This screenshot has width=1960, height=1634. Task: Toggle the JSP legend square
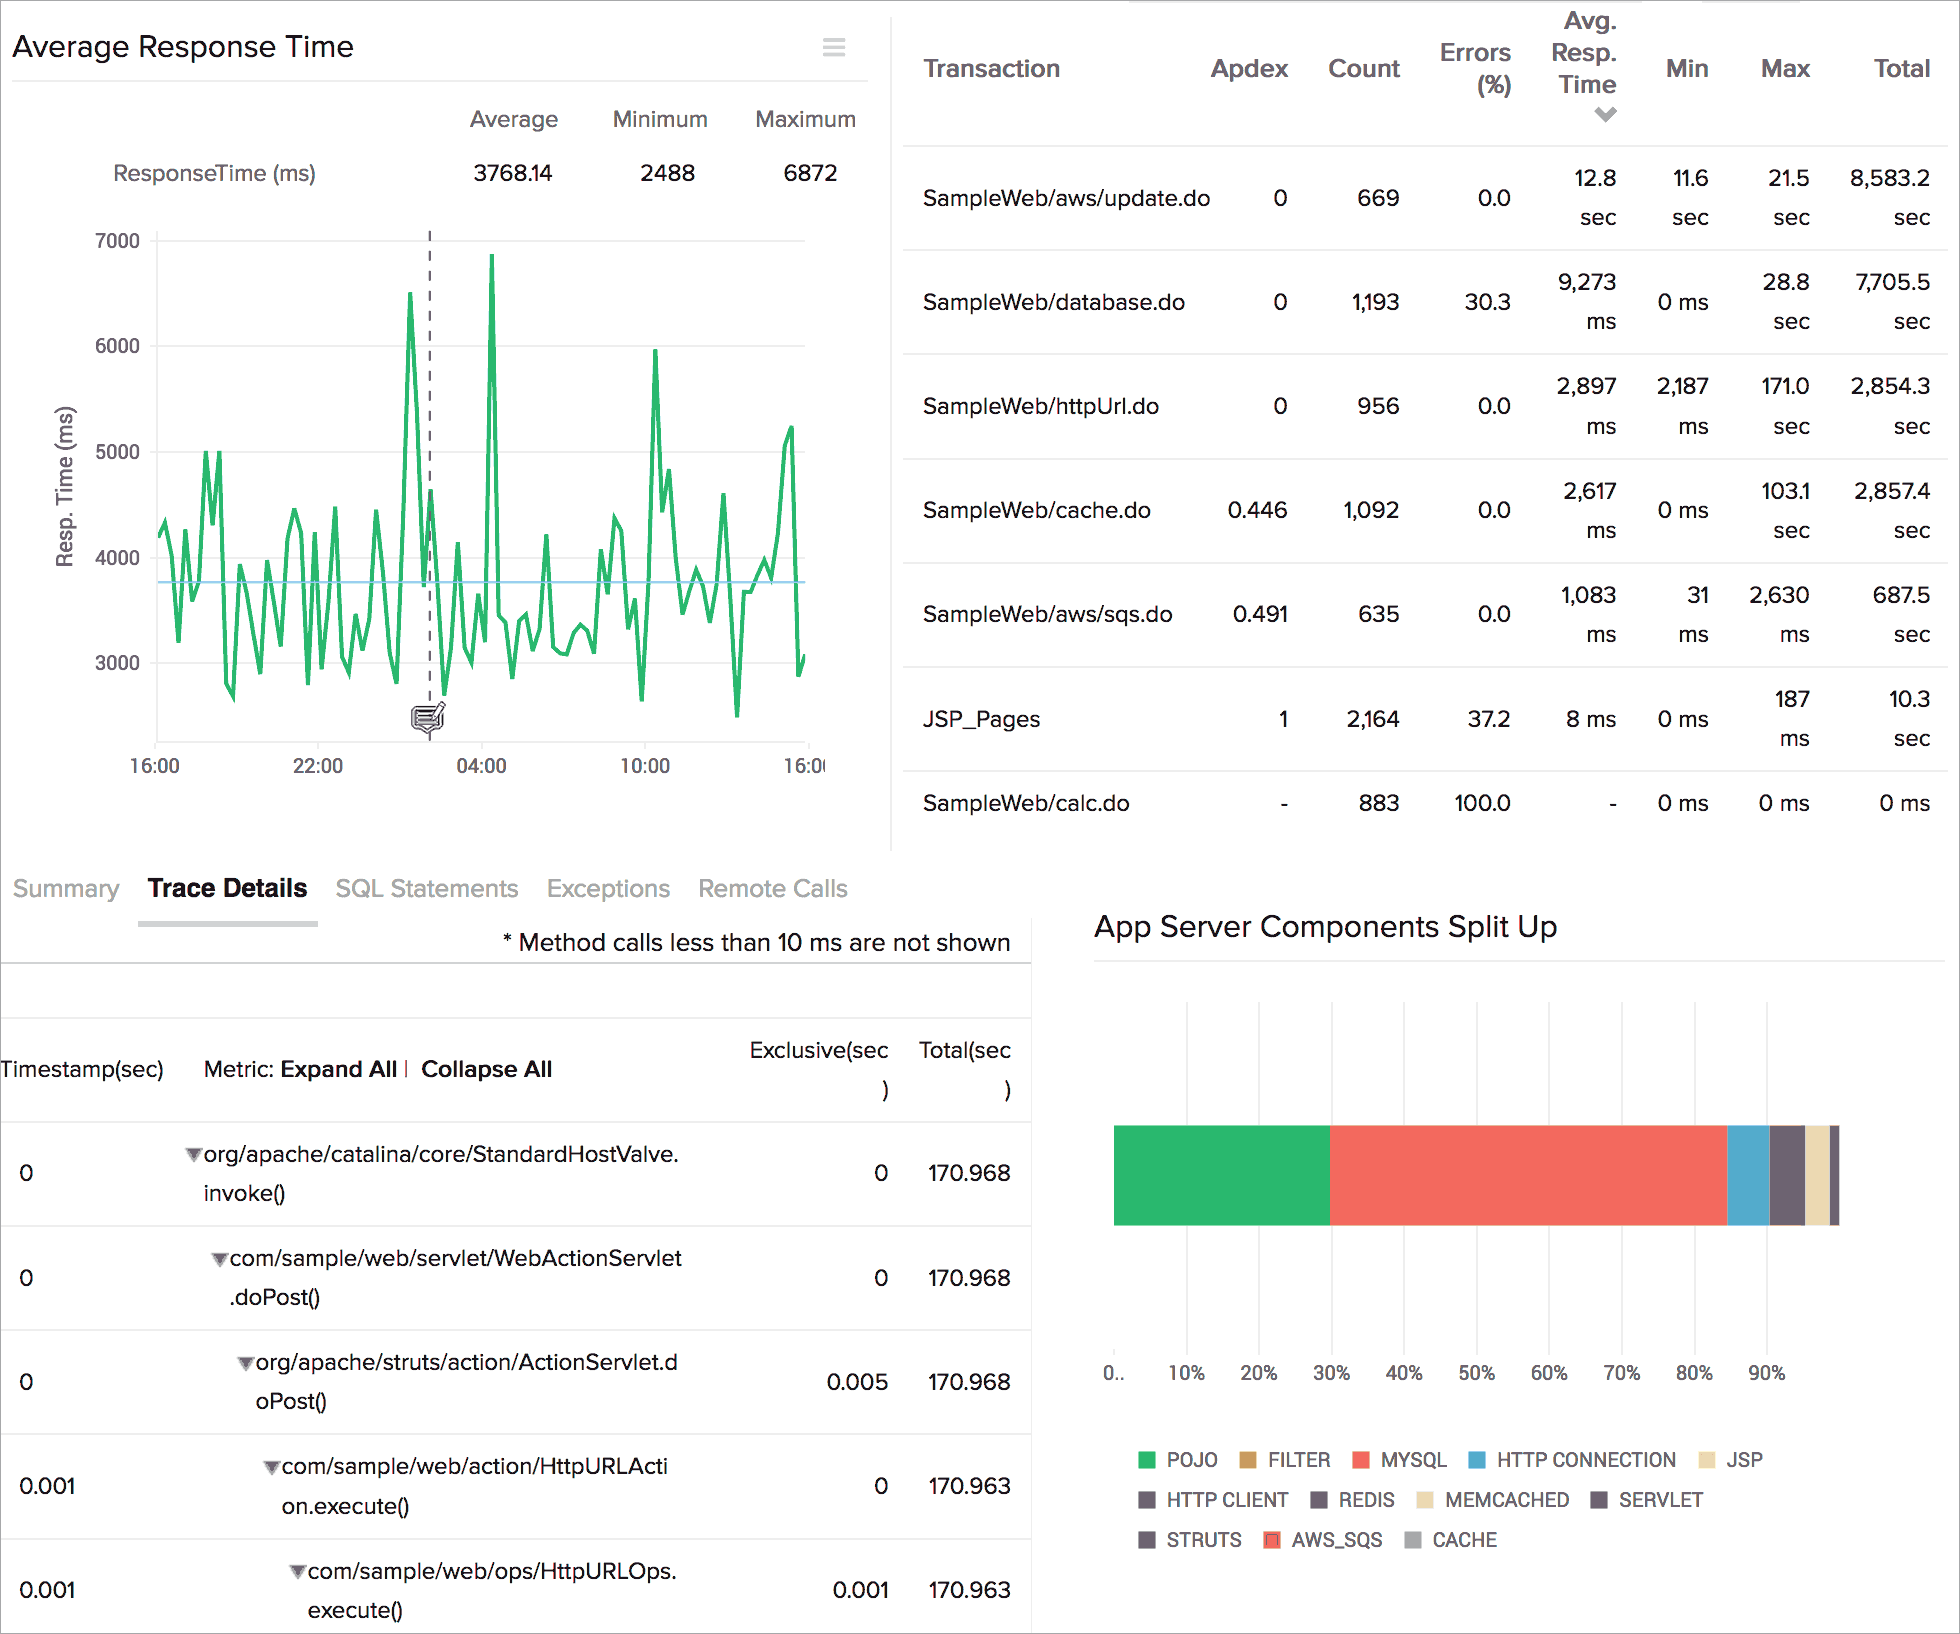[x=1707, y=1460]
